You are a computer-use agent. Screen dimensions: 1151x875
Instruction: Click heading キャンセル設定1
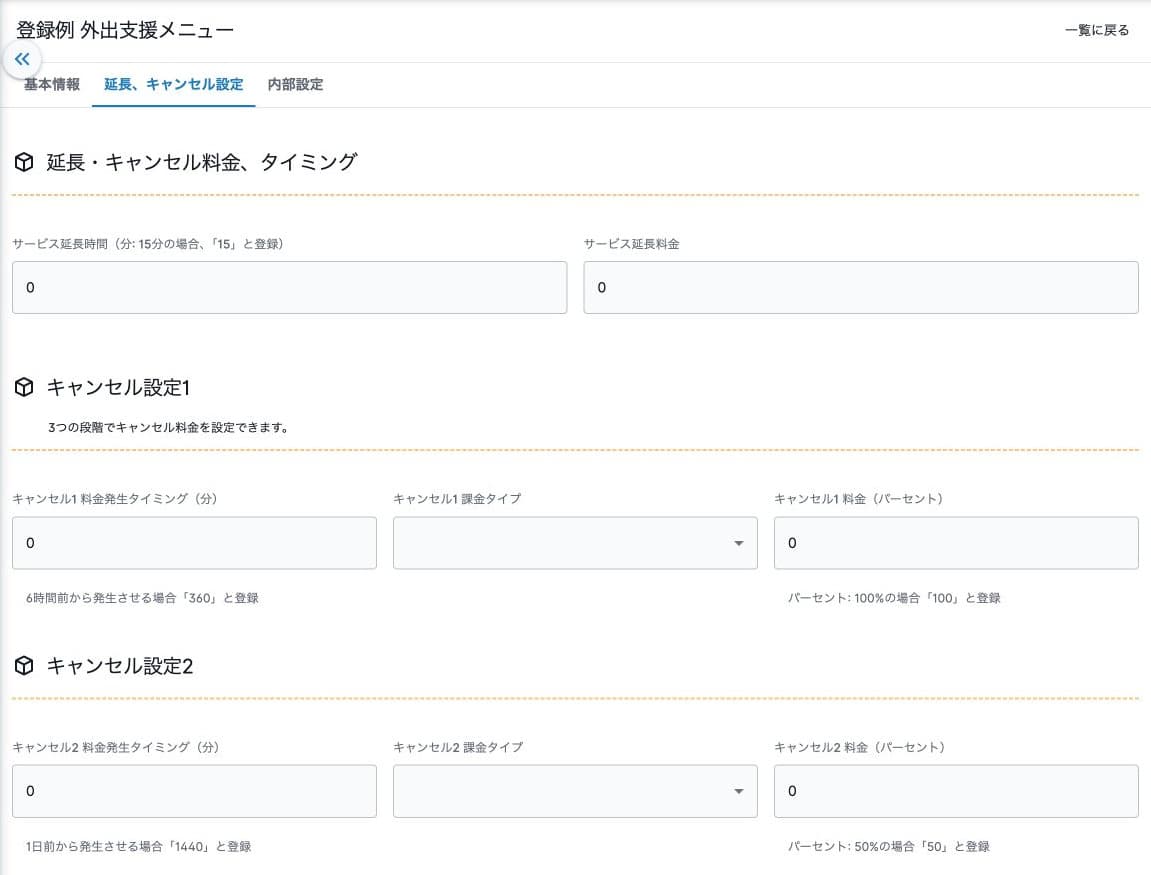(x=118, y=388)
